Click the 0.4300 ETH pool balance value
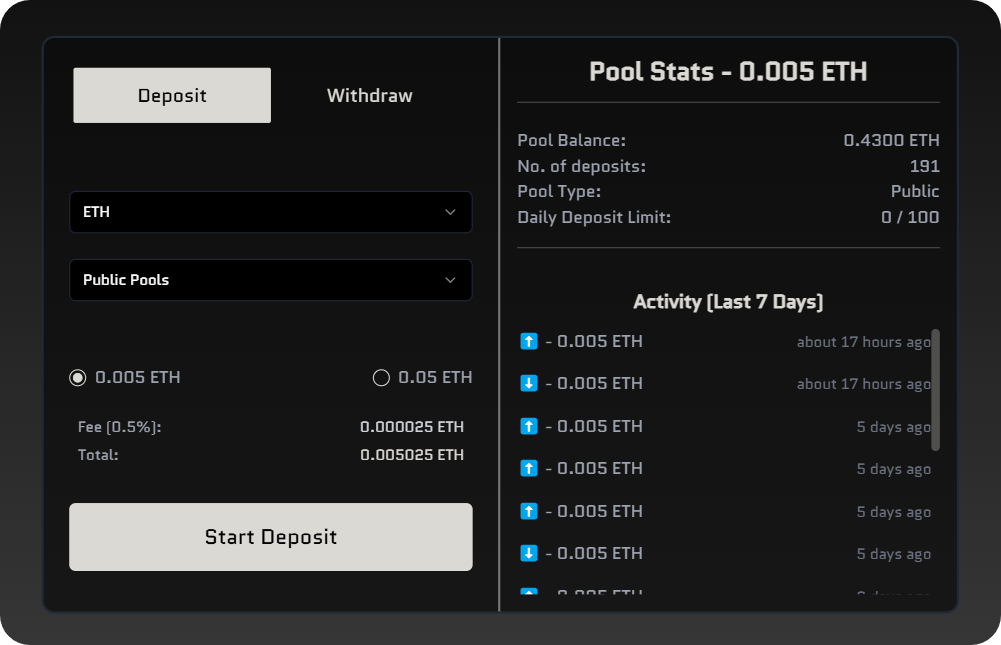The width and height of the screenshot is (1001, 645). 891,141
